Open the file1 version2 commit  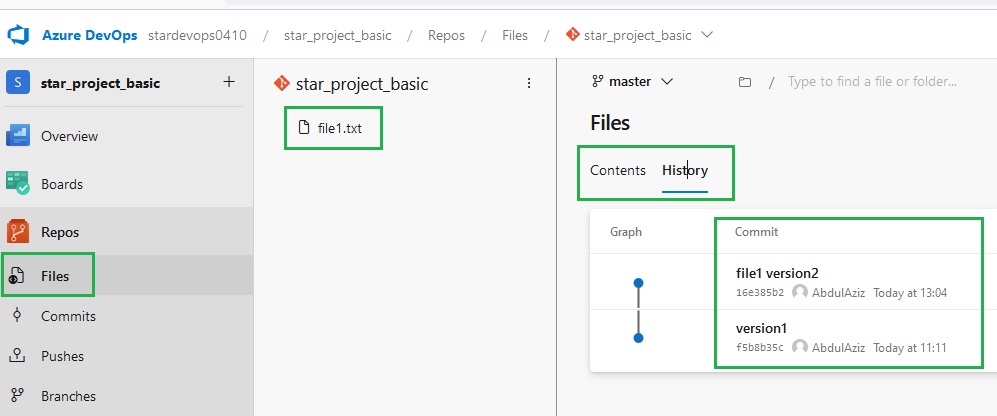click(777, 274)
